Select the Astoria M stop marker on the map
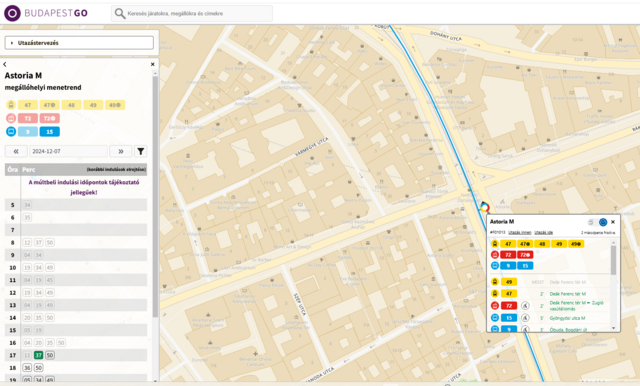Image resolution: width=640 pixels, height=386 pixels. click(484, 207)
